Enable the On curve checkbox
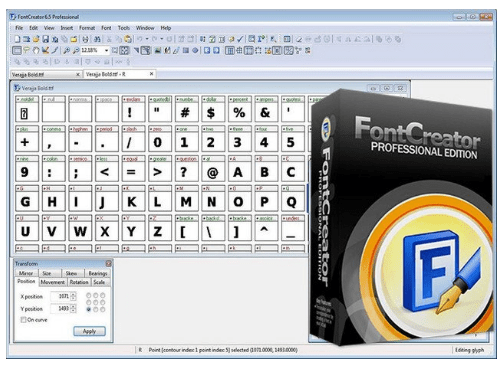The width and height of the screenshot is (504, 365). [23, 320]
